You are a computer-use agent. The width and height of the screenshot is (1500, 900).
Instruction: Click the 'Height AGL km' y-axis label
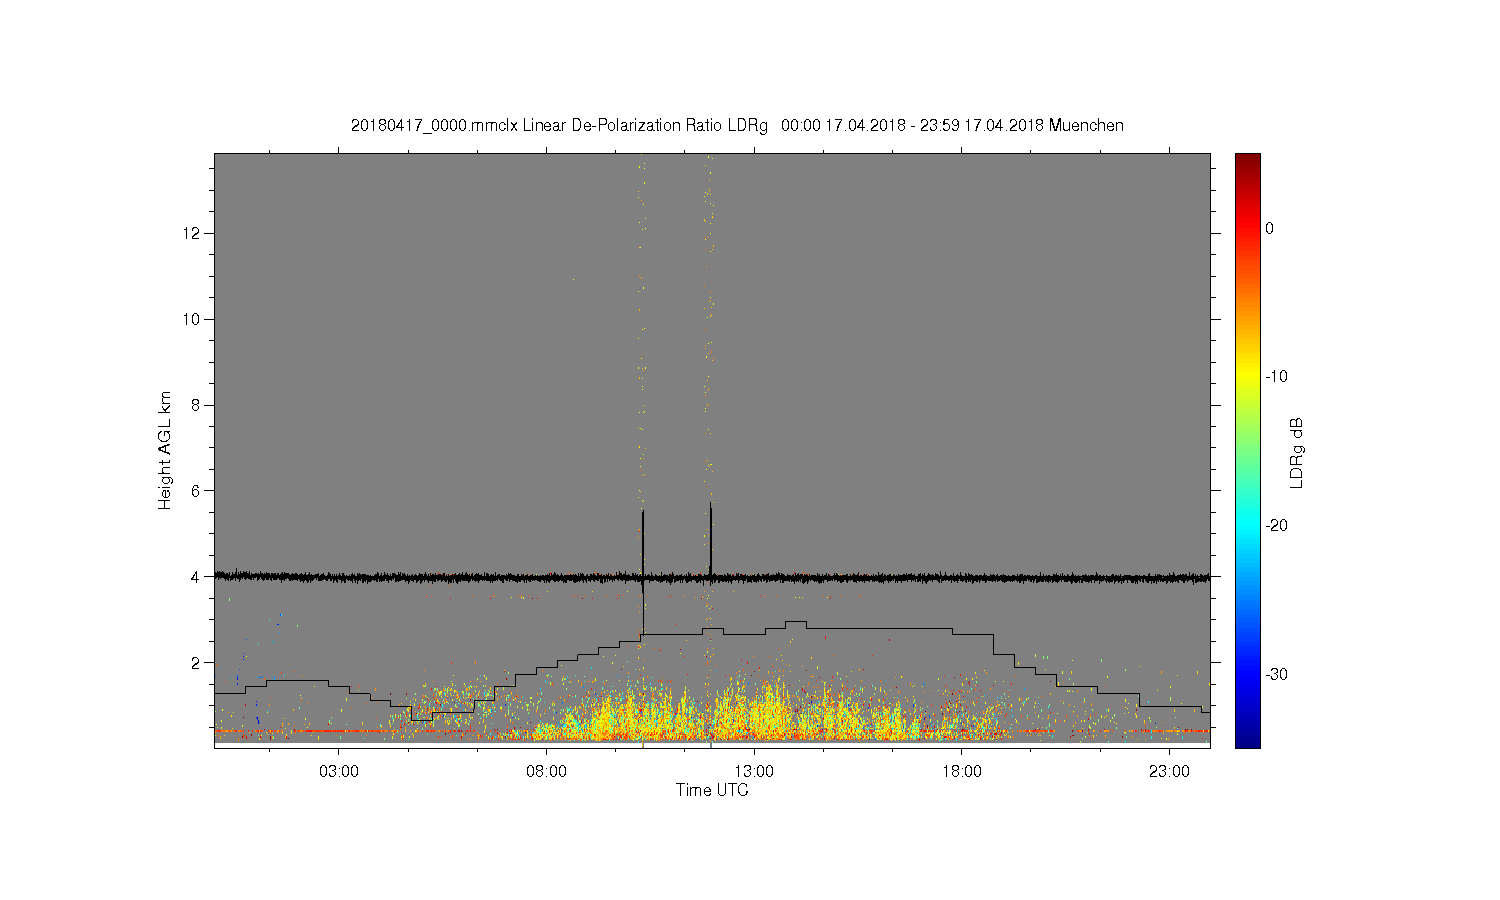pos(165,450)
